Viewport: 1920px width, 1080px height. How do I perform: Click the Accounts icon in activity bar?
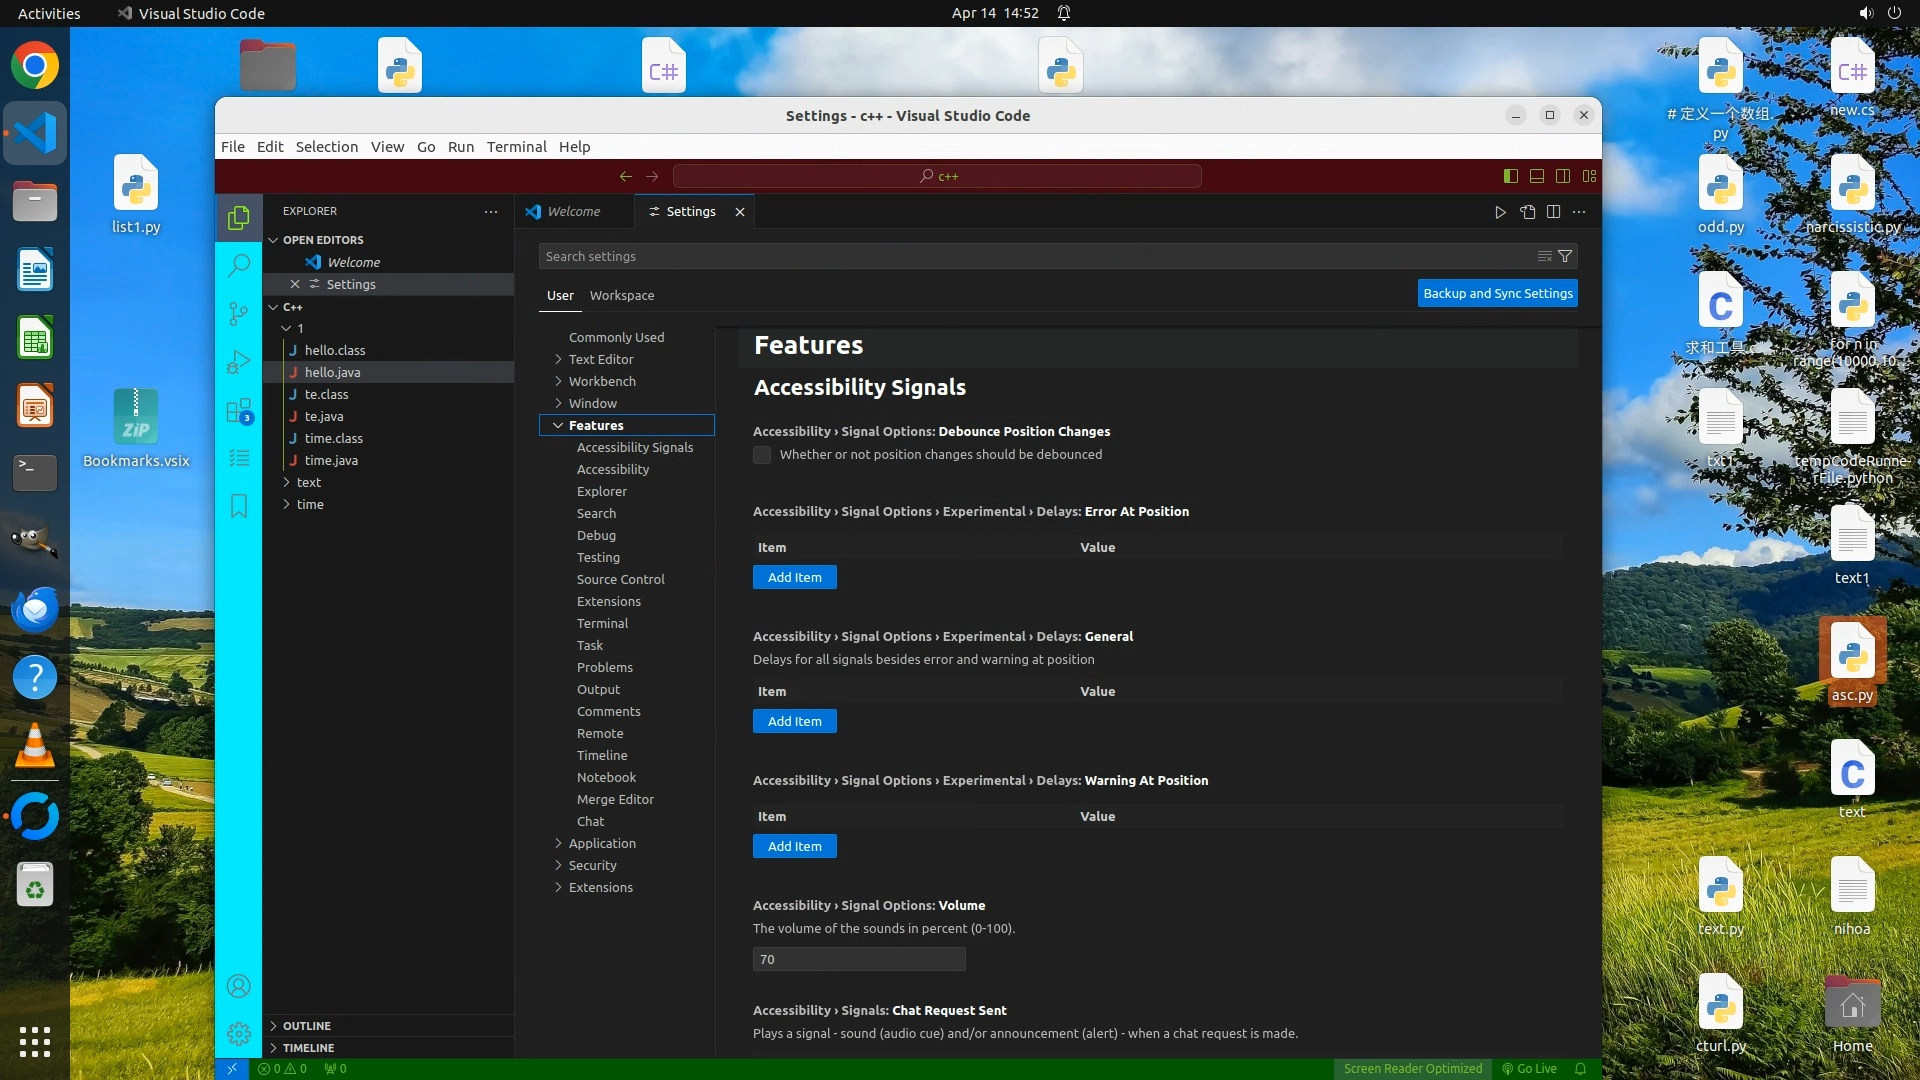[x=238, y=986]
